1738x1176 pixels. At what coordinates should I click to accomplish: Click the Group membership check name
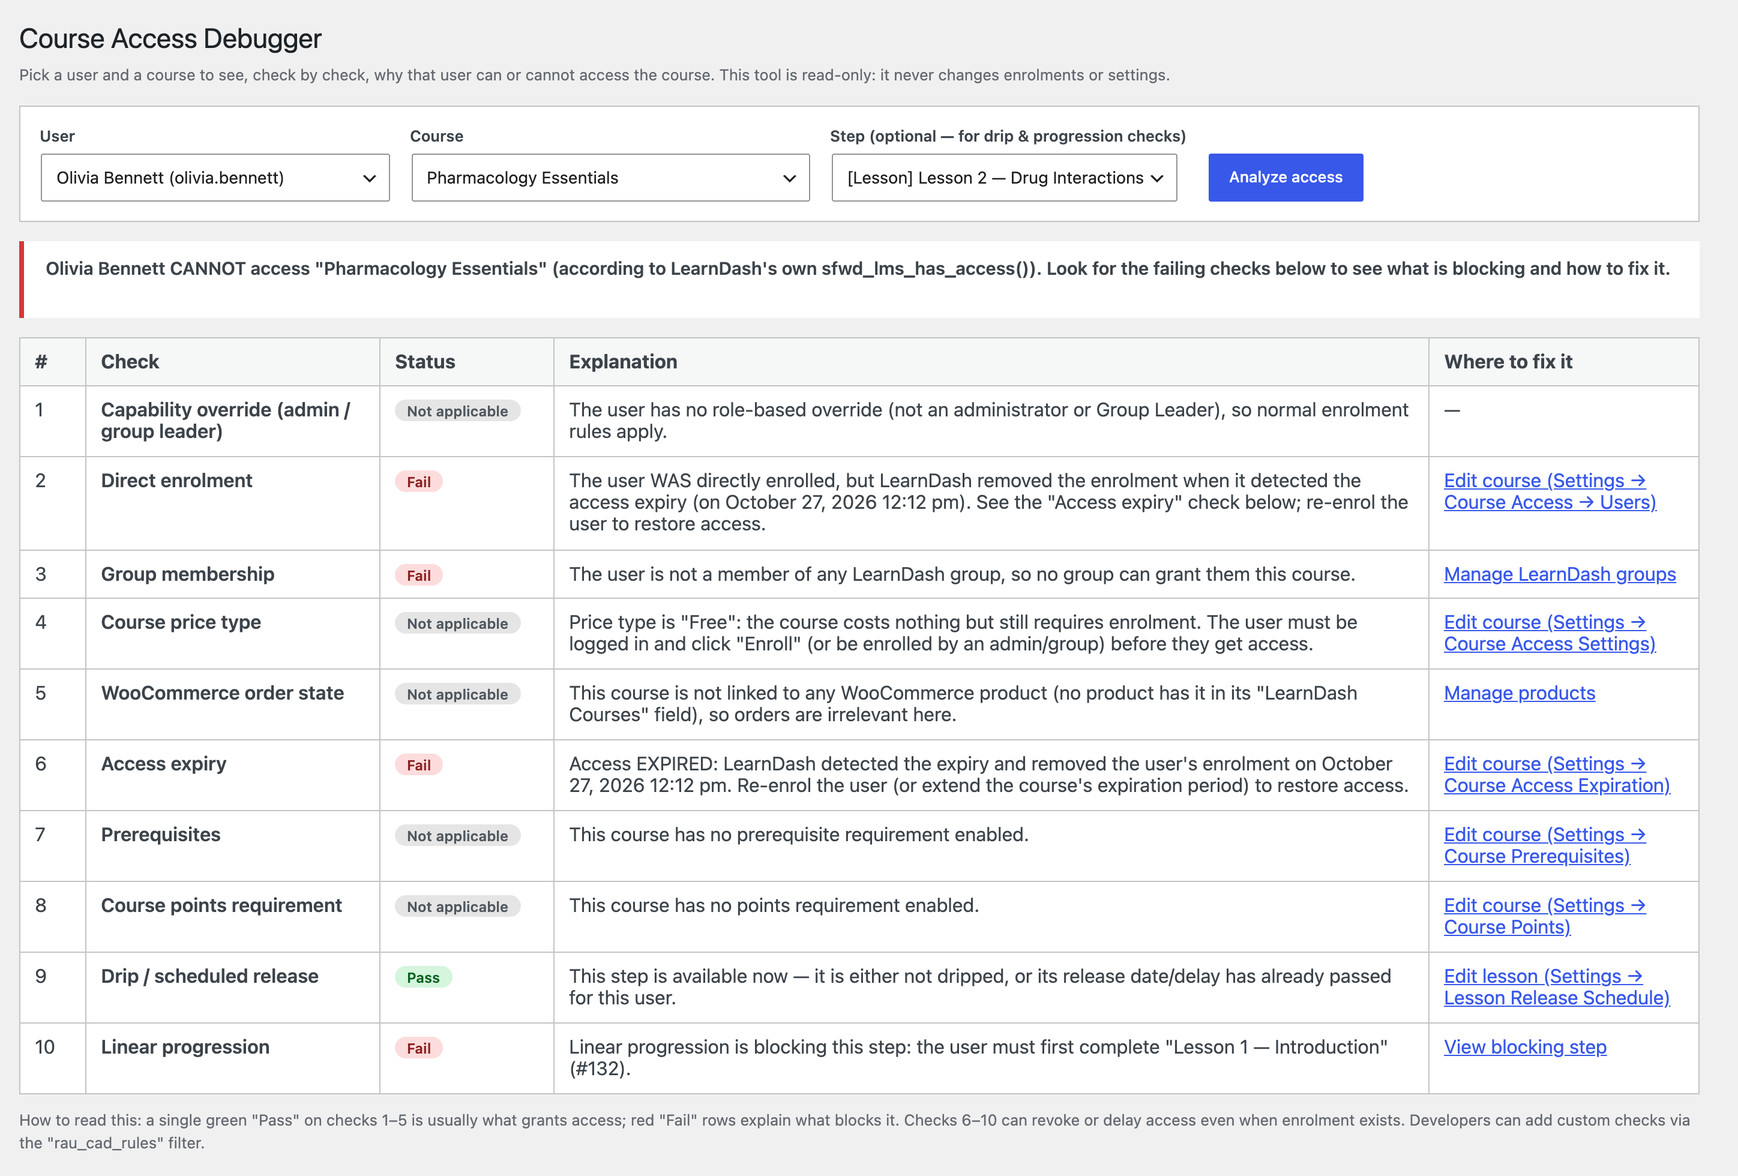188,574
